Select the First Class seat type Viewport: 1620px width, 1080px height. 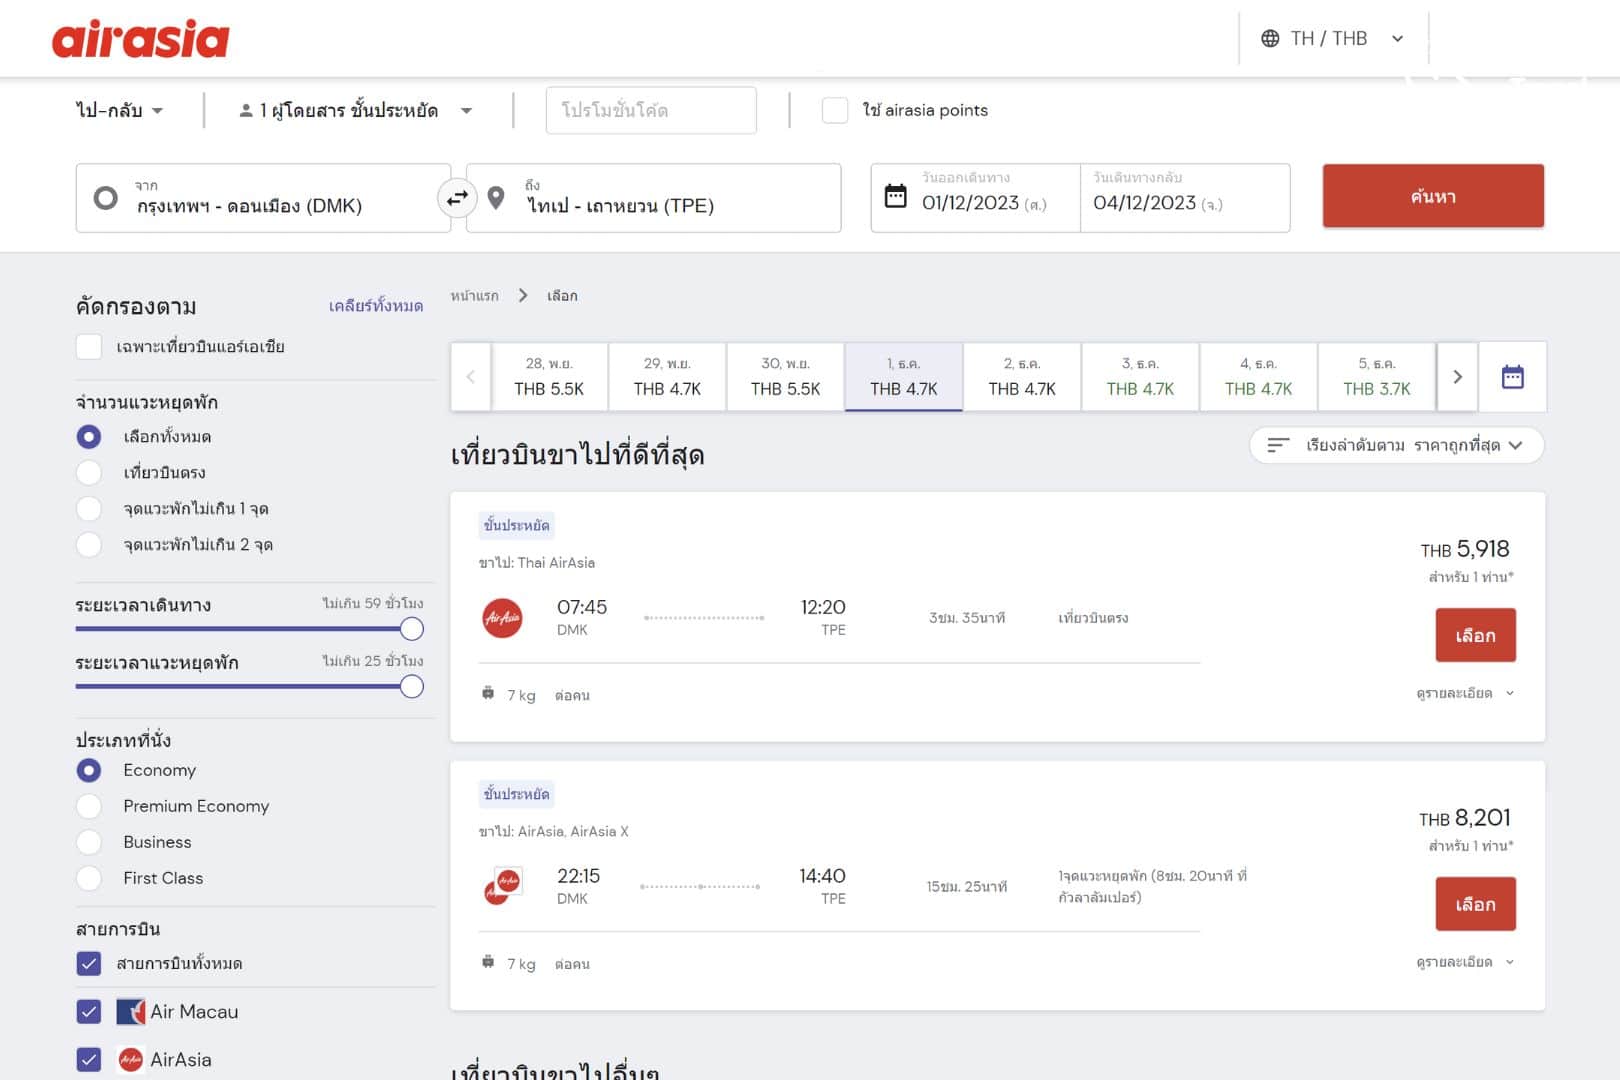coord(89,878)
